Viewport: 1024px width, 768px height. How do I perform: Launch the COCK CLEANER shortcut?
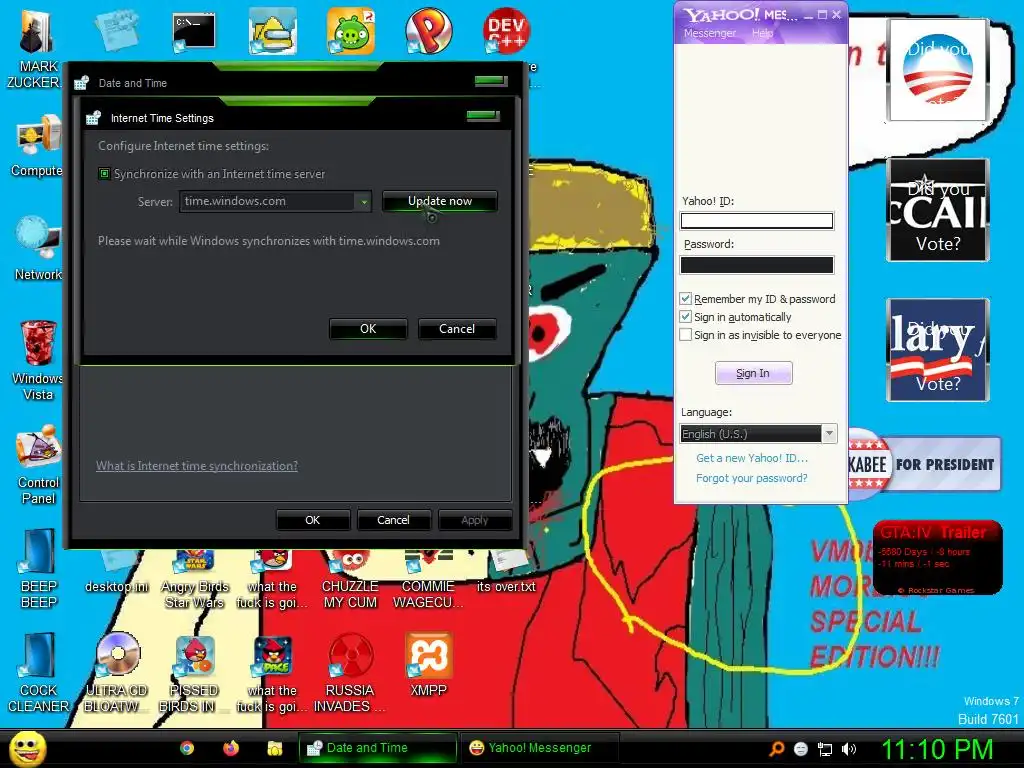point(37,655)
